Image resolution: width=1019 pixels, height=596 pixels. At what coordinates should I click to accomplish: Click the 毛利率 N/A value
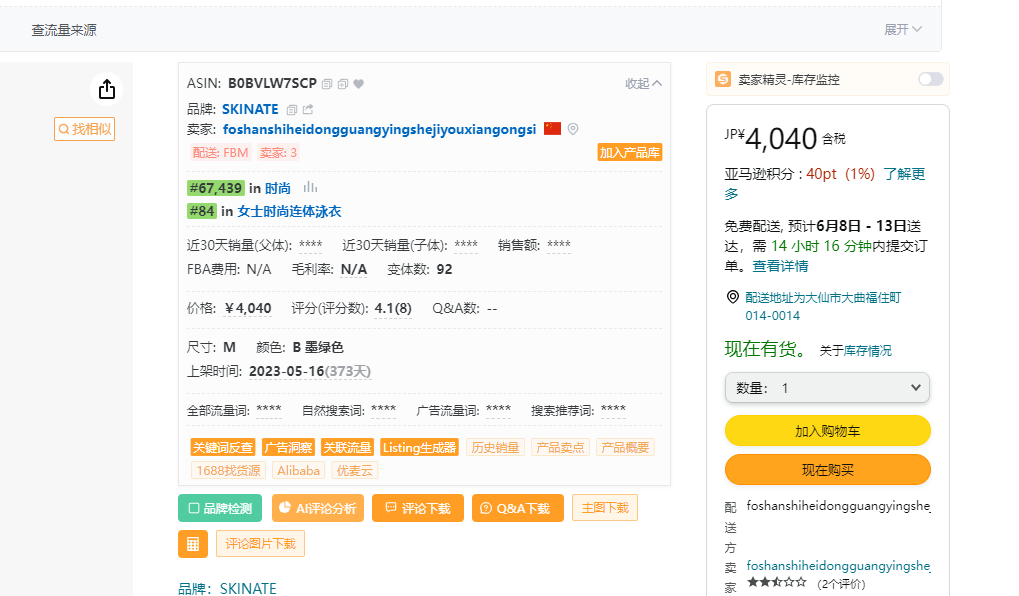(354, 270)
